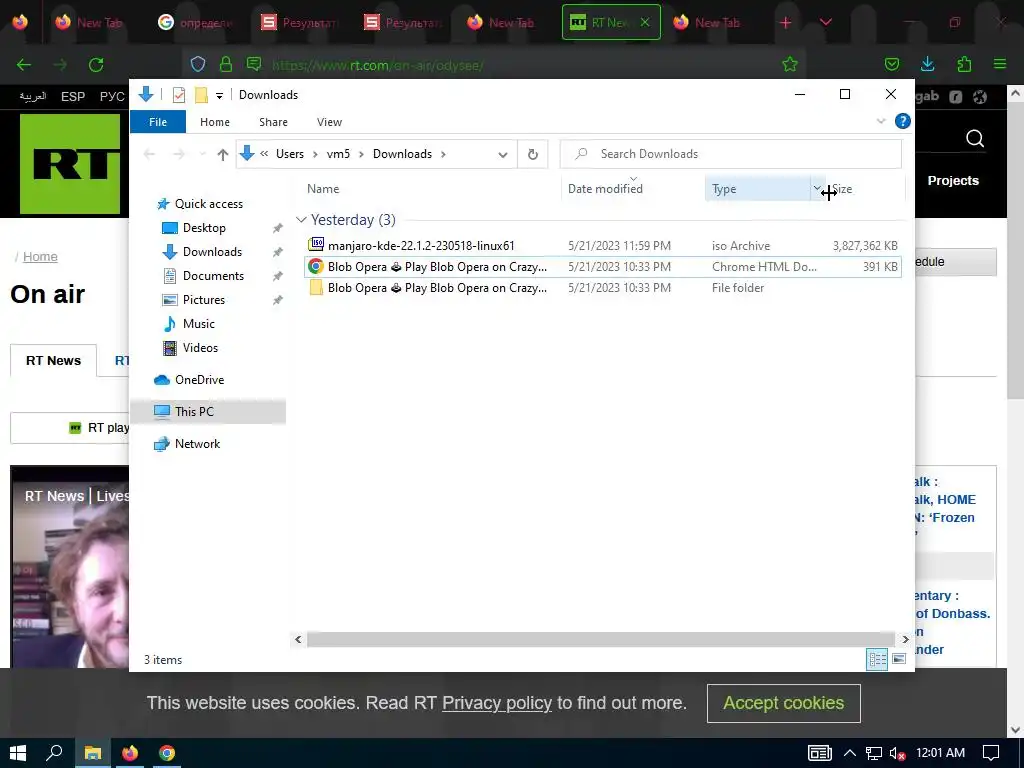The width and height of the screenshot is (1024, 768).
Task: Click Chrome icon in the taskbar
Action: (167, 753)
